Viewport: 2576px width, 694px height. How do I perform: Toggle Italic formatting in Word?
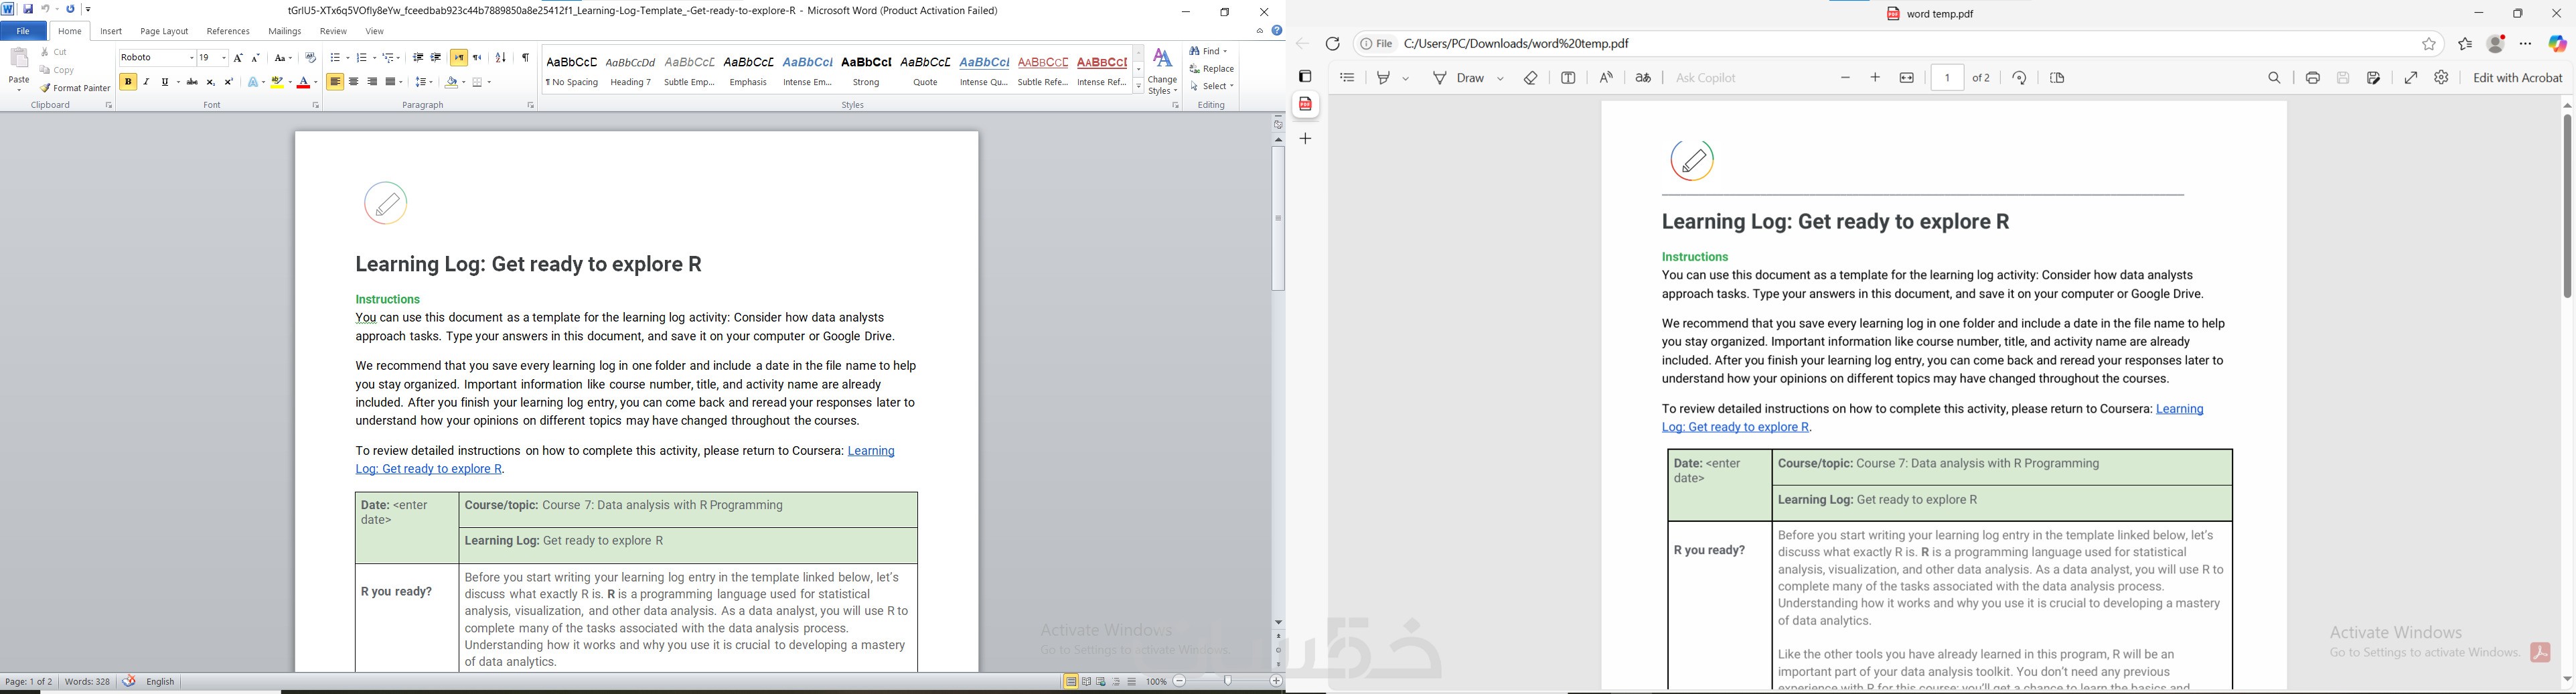[147, 82]
